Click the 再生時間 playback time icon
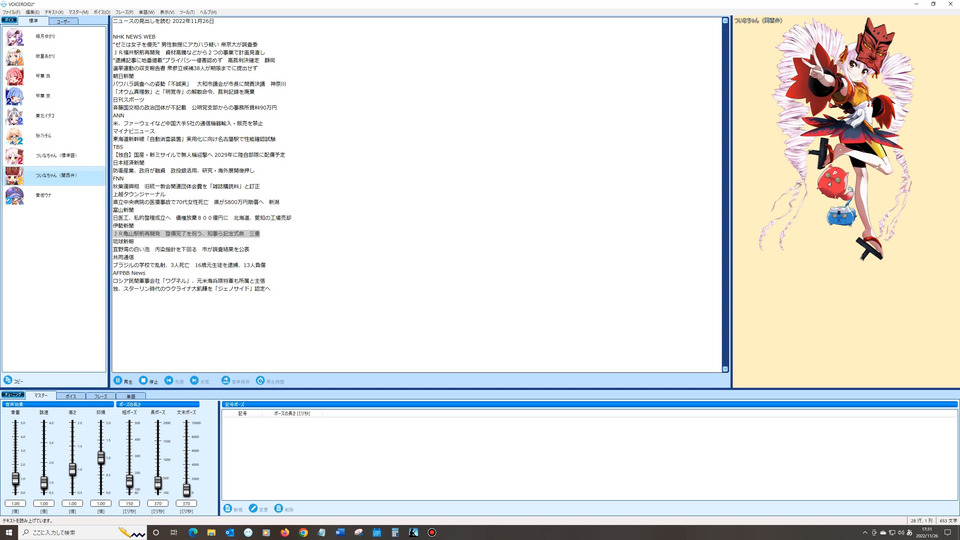 point(260,380)
